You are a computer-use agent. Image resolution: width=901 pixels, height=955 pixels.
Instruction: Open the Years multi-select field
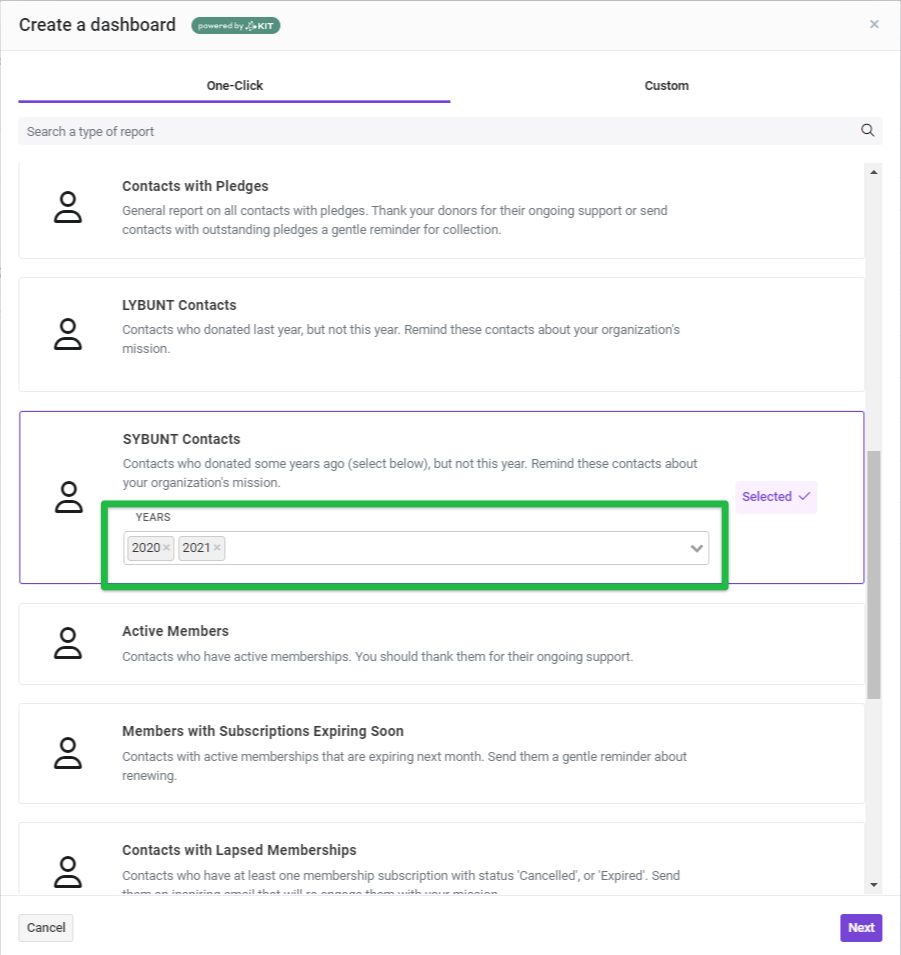pyautogui.click(x=416, y=548)
